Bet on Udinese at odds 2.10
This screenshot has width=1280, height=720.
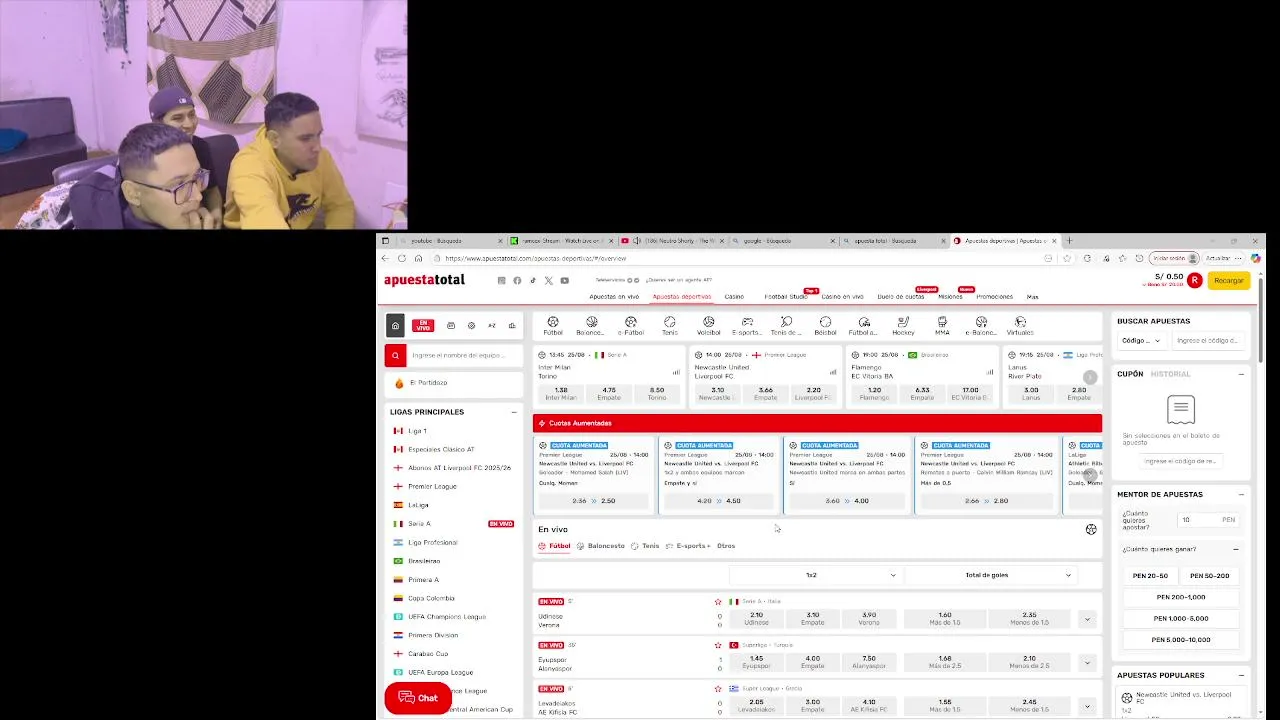coord(756,619)
